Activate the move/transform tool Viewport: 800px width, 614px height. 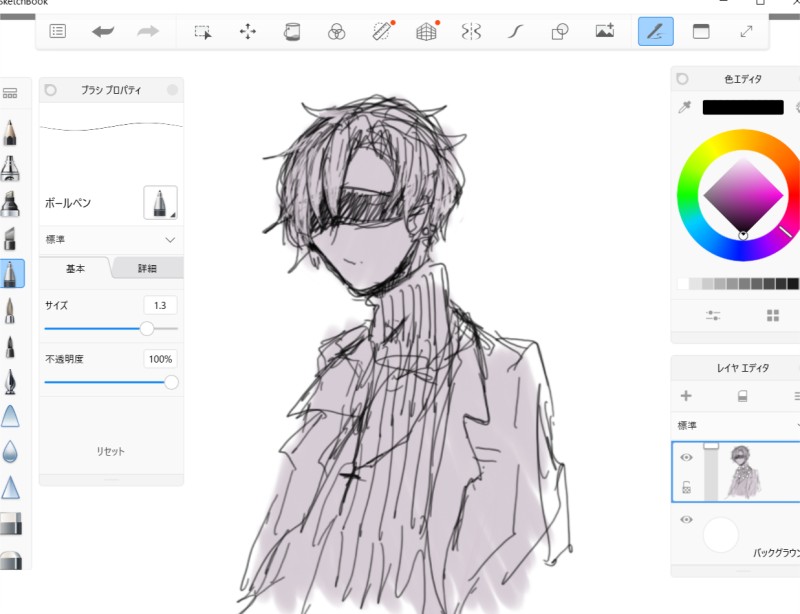pyautogui.click(x=247, y=32)
